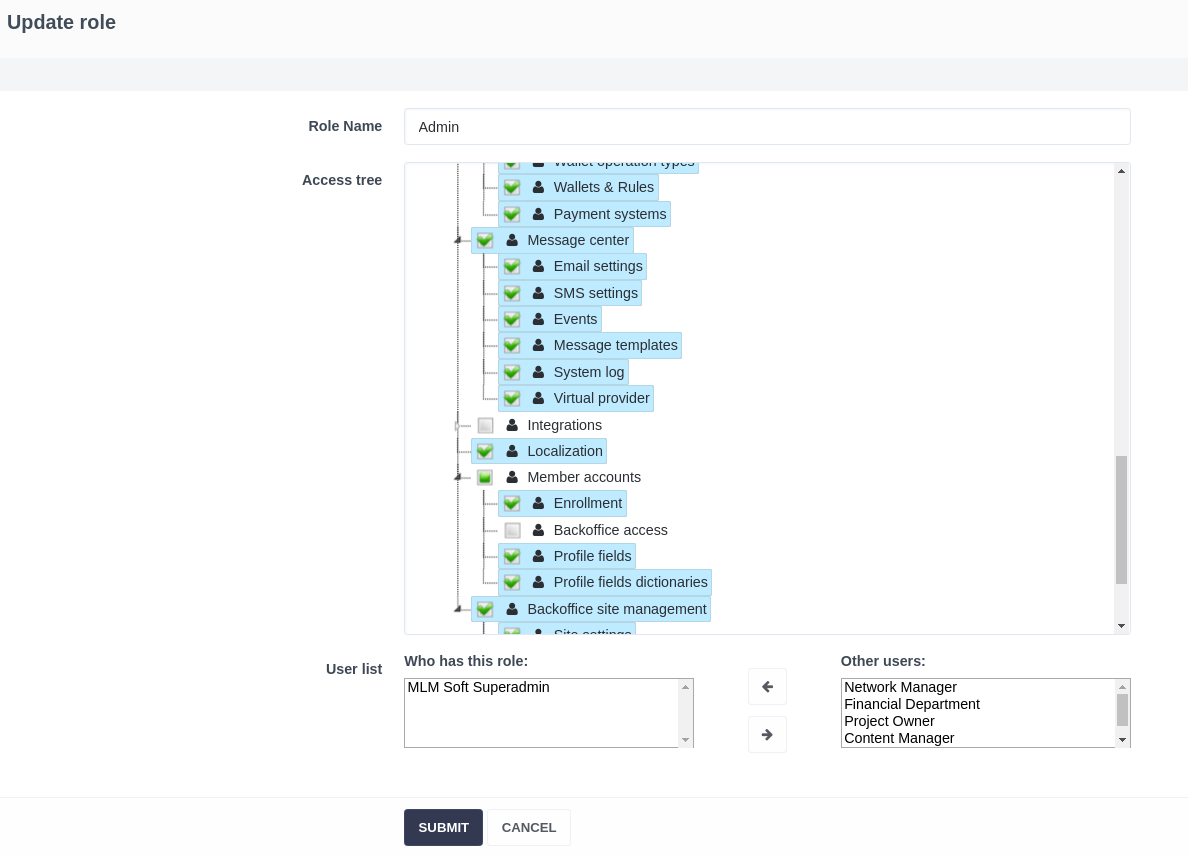Click the person icon beside Backoffice access
Image resolution: width=1188 pixels, height=856 pixels.
(x=538, y=531)
